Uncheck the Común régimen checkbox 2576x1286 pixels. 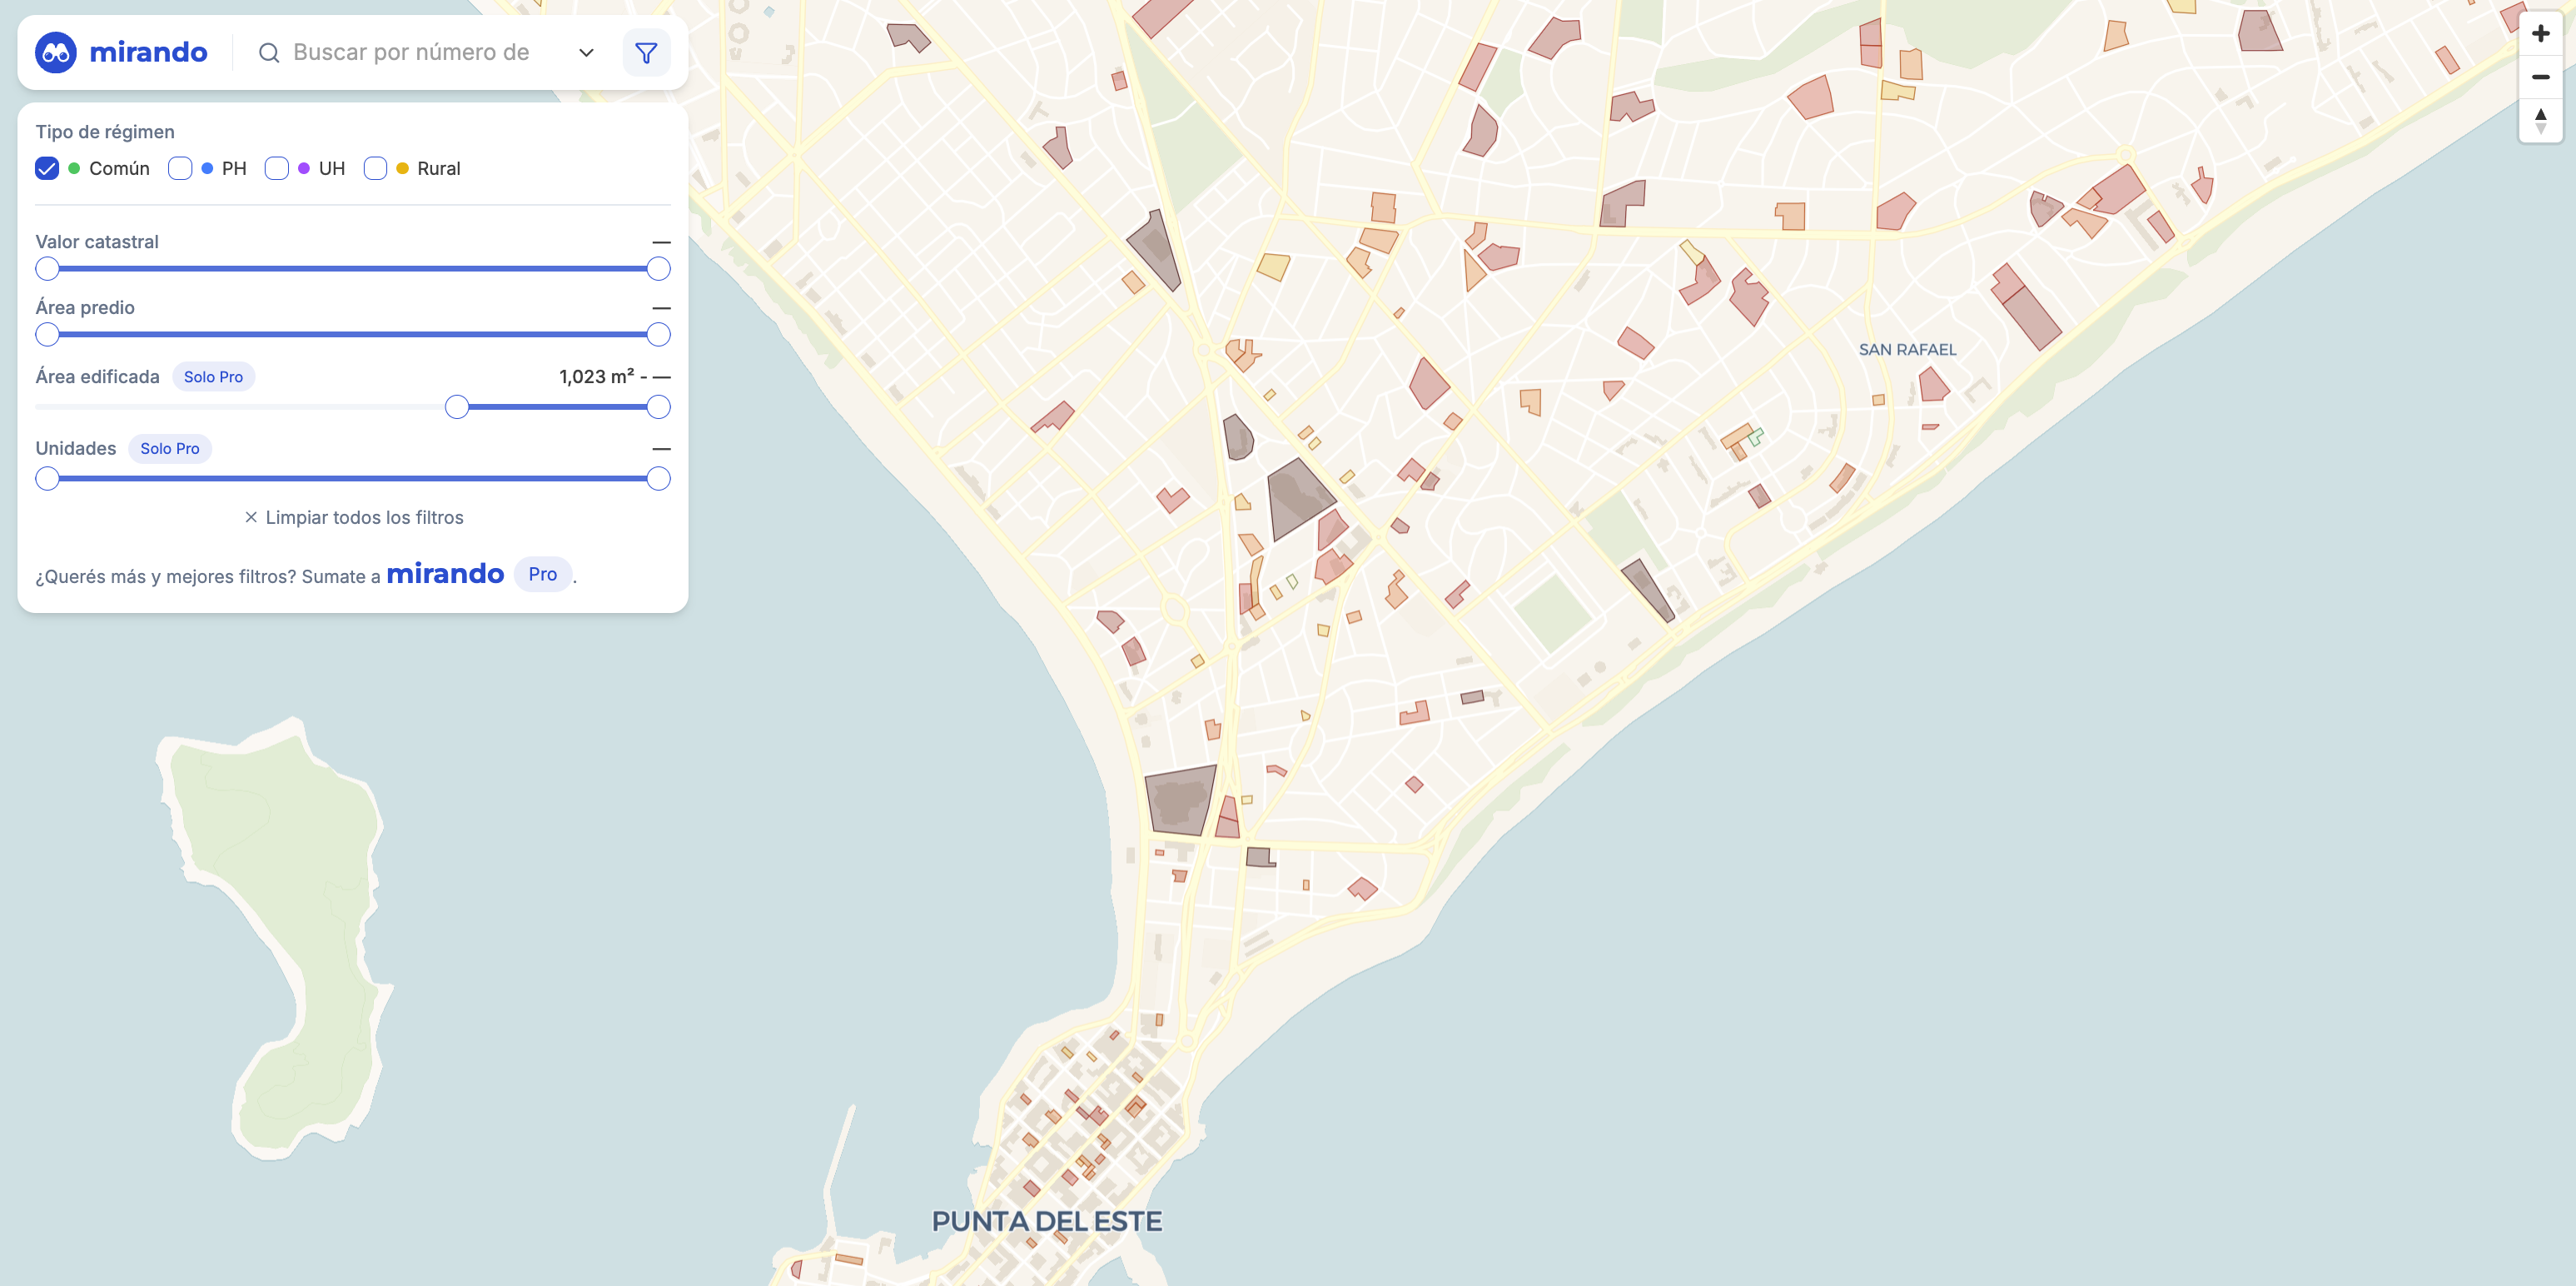[x=47, y=168]
